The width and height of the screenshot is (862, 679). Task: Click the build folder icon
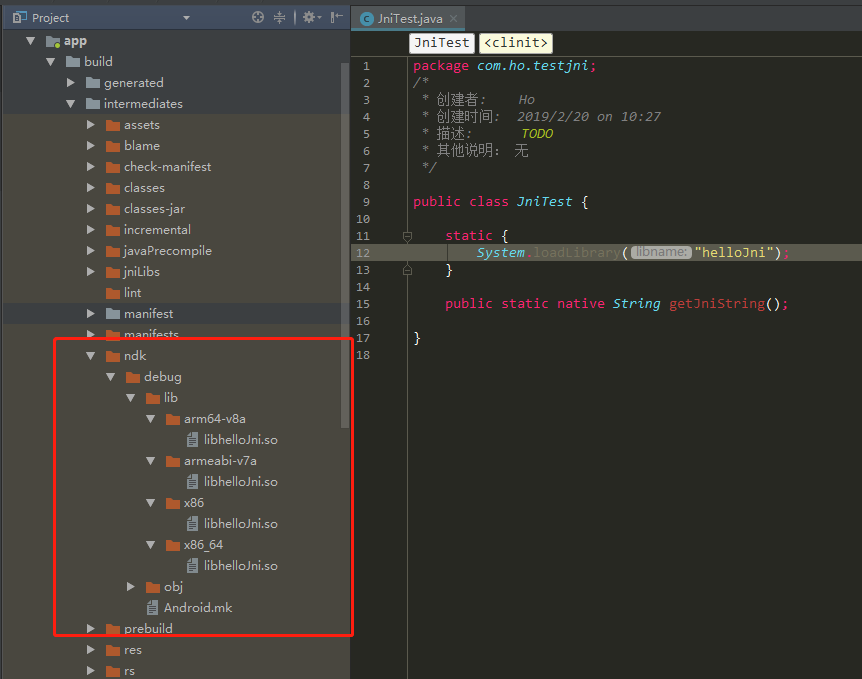(73, 62)
